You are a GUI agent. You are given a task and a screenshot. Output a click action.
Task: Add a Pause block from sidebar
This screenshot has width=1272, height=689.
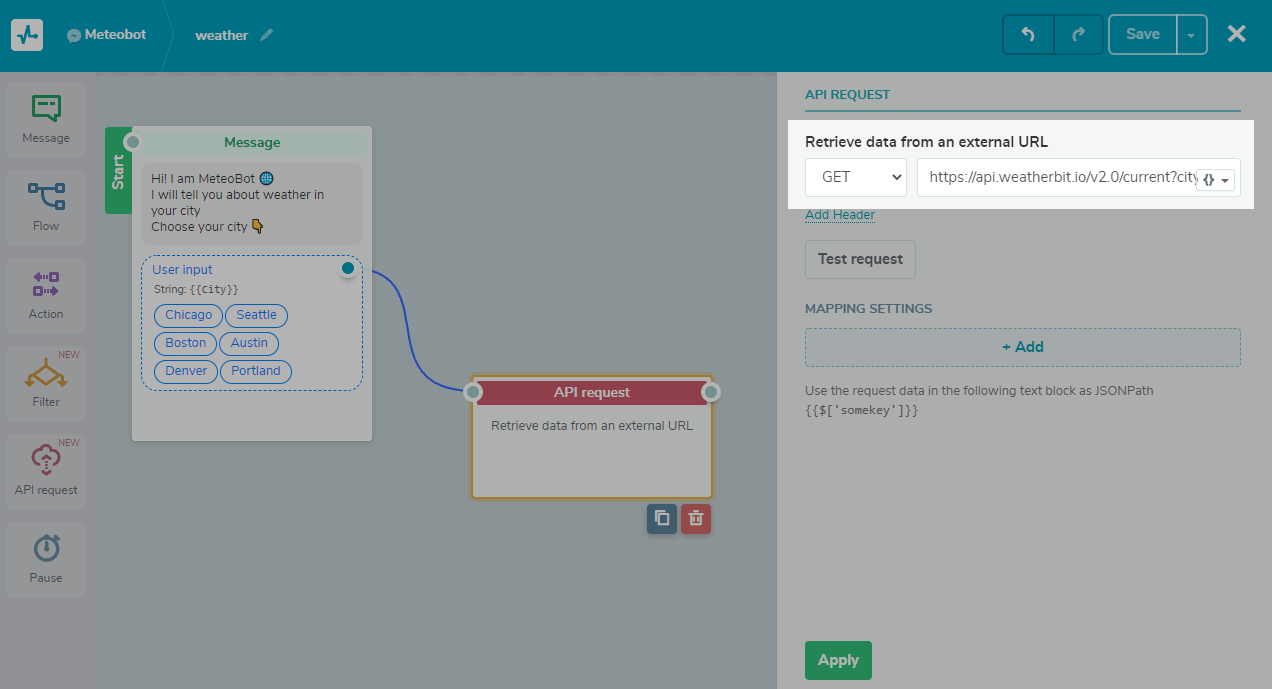pos(46,558)
